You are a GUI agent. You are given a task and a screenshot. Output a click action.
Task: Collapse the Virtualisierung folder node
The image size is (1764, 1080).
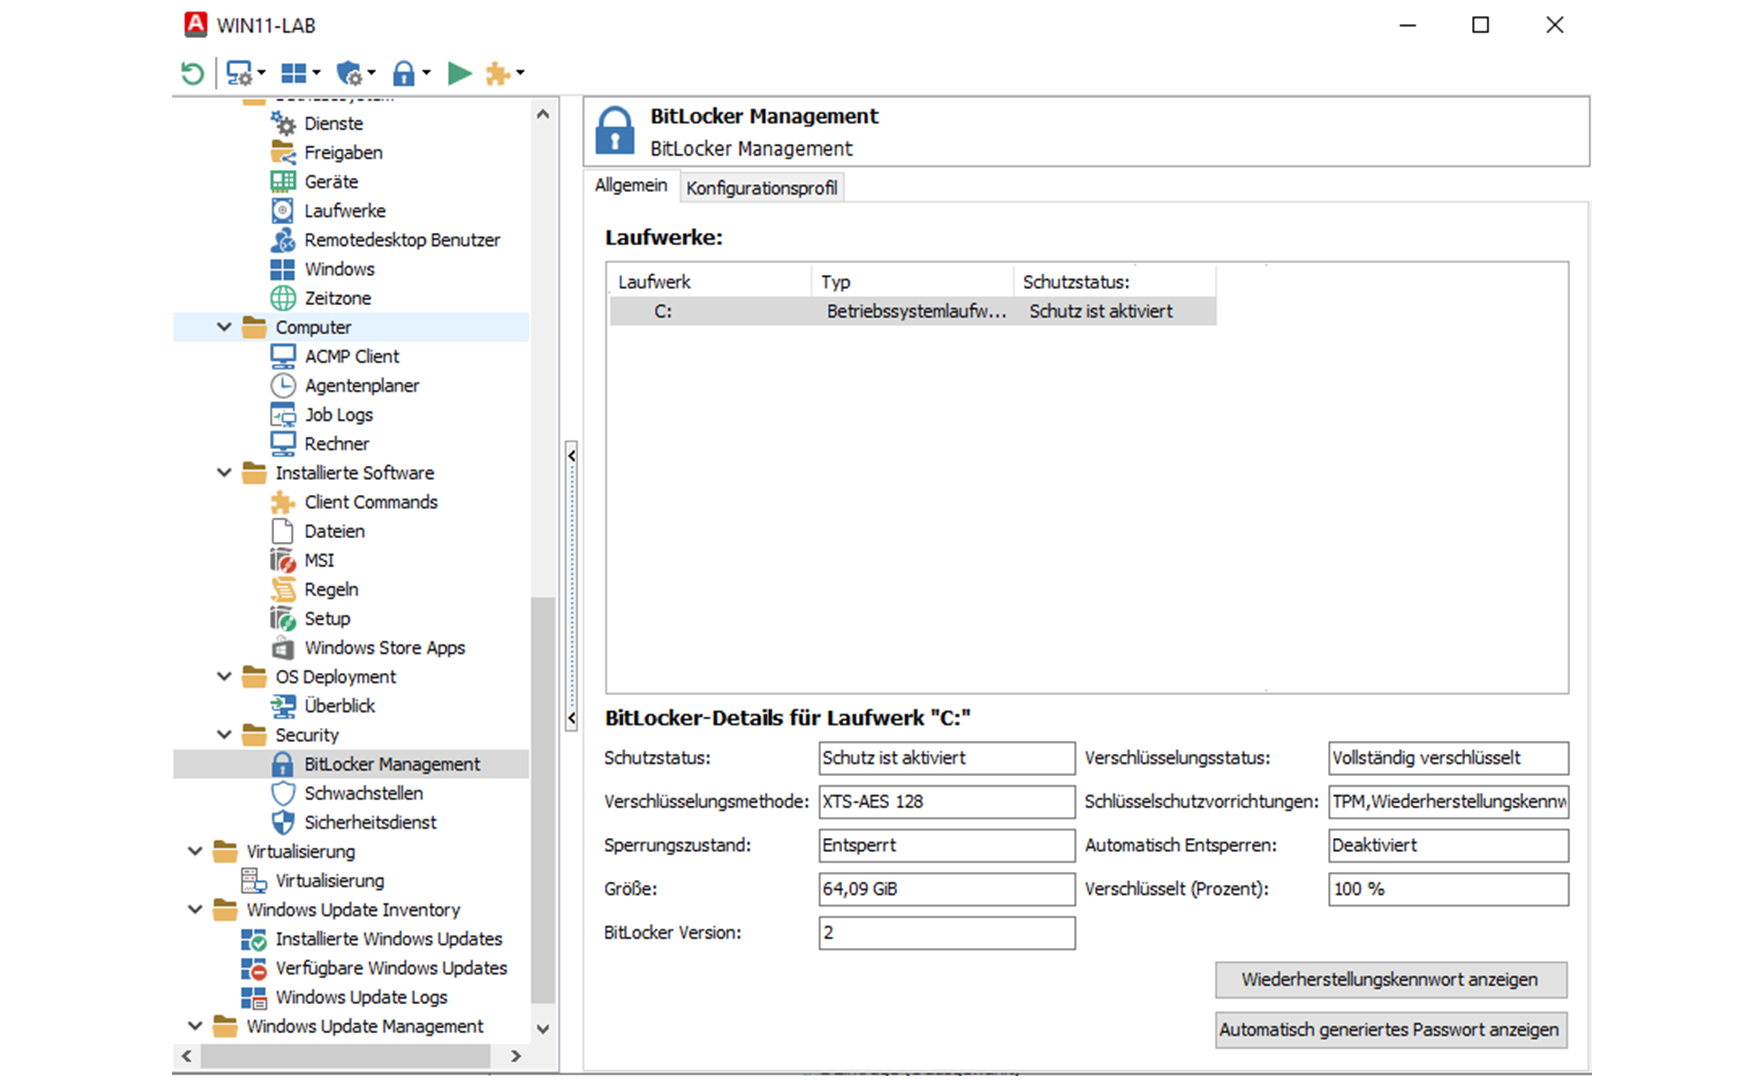click(195, 851)
